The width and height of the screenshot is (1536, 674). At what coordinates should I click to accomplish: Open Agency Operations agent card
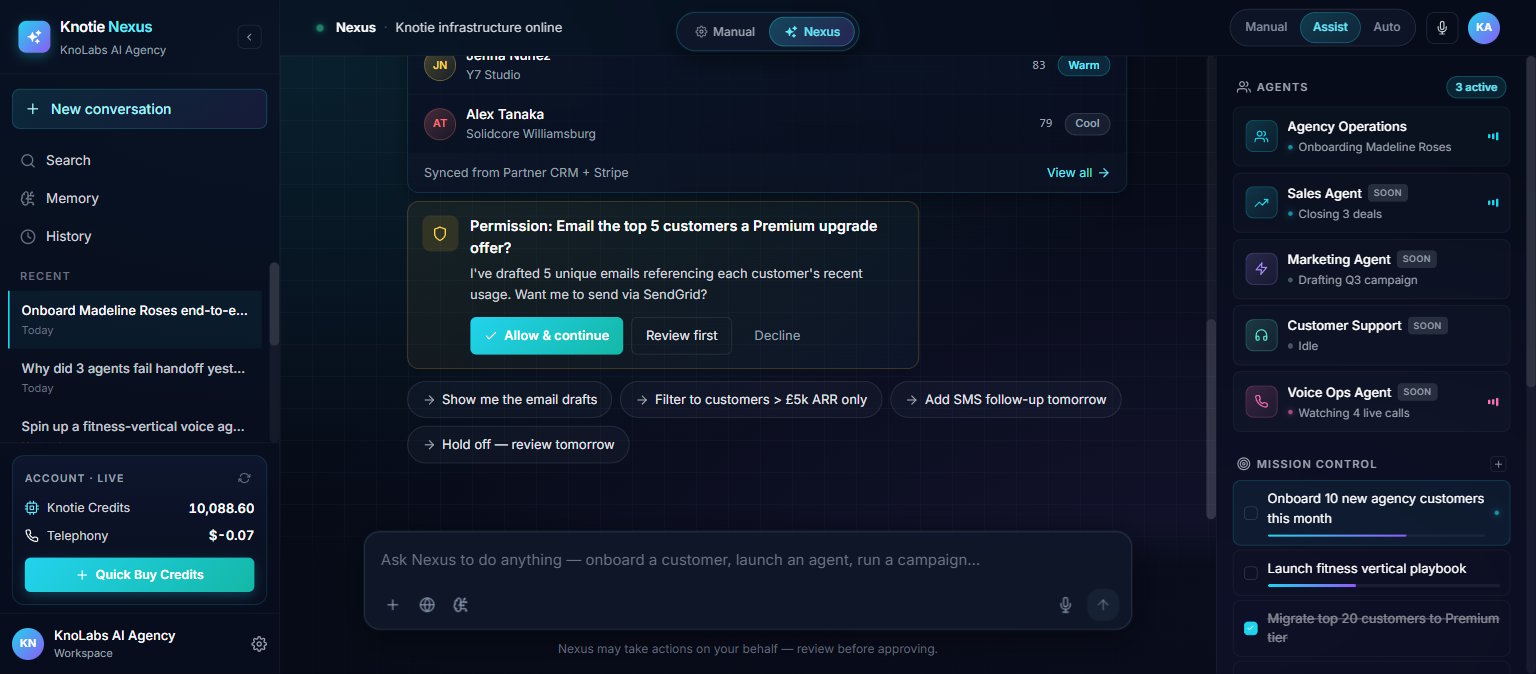[x=1371, y=136]
